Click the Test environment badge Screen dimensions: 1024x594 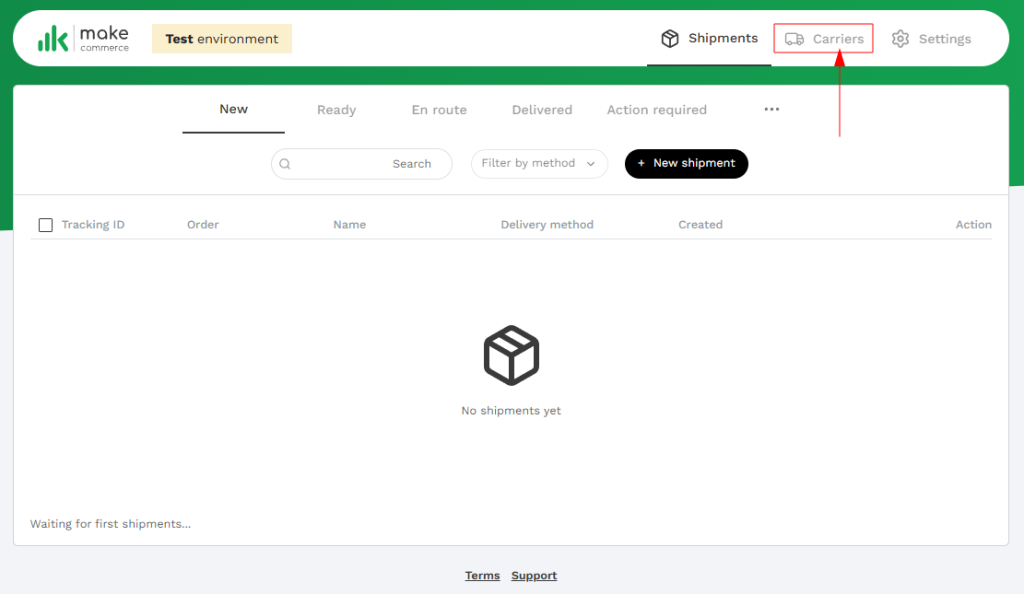coord(222,39)
